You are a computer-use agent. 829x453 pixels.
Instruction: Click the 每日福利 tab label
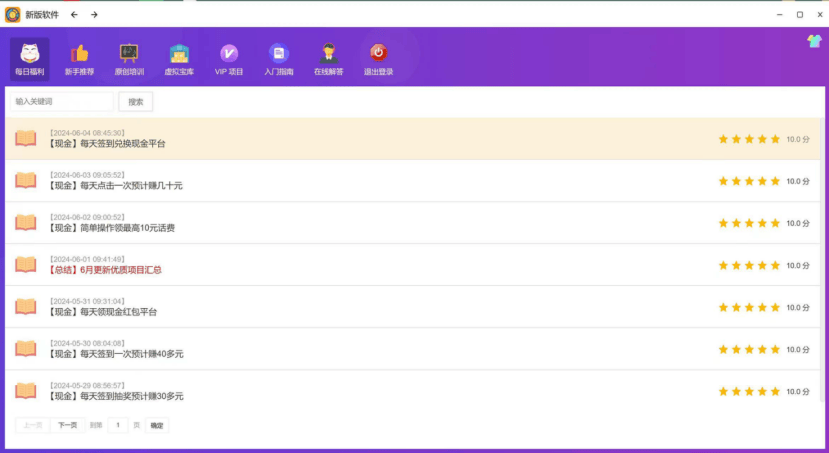[x=30, y=72]
